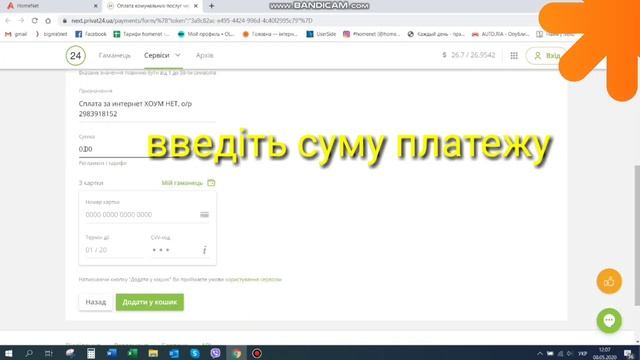The height and width of the screenshot is (360, 640).
Task: Close the payment page browser tab
Action: point(196,6)
